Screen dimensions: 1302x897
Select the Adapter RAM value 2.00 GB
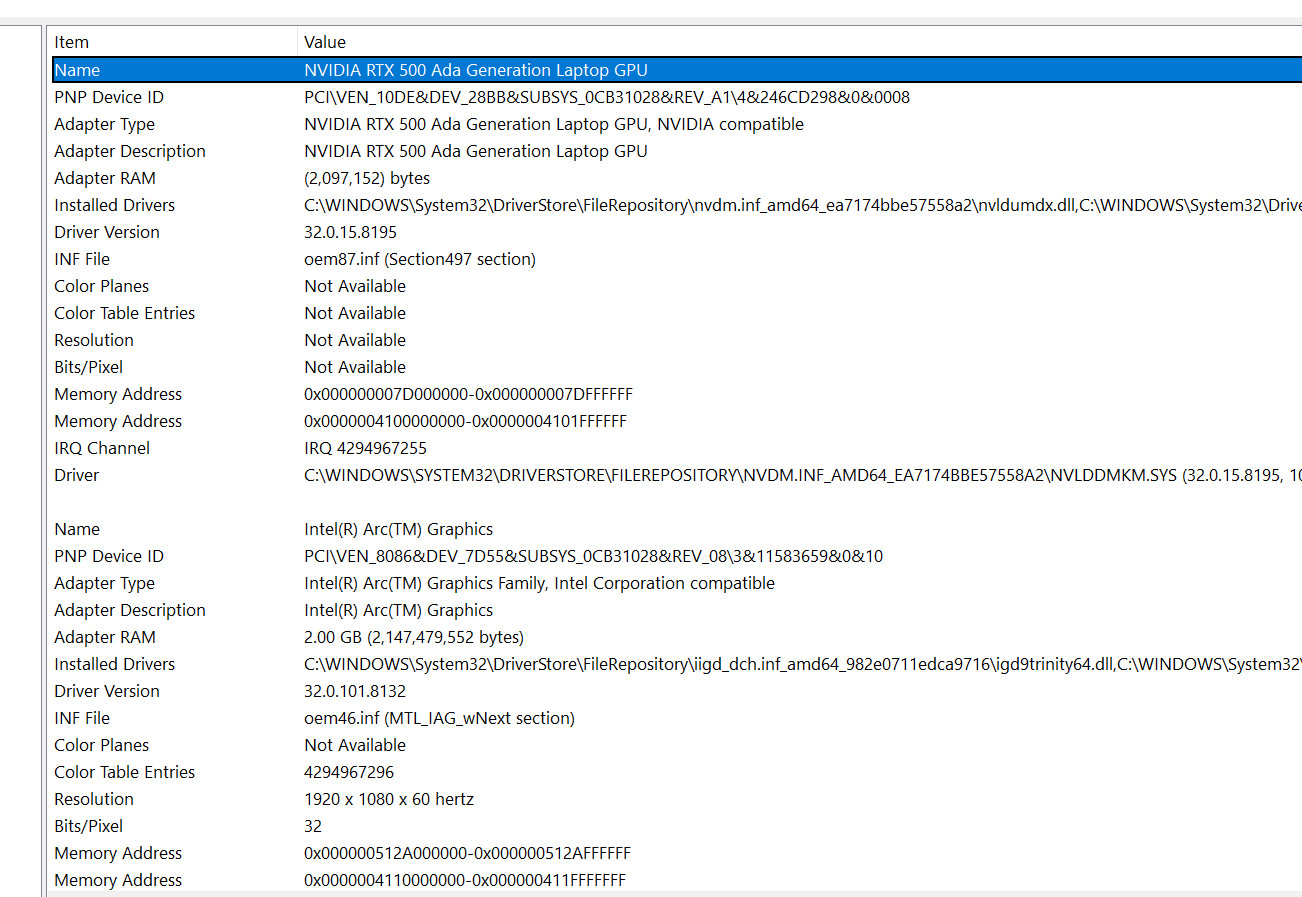414,637
